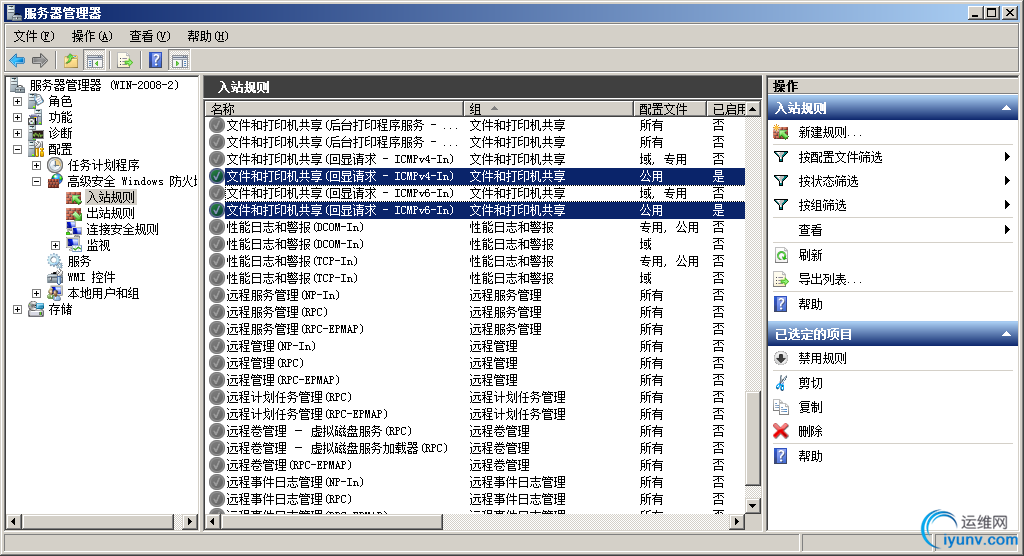Click the 出站规则 tree icon

[74, 213]
